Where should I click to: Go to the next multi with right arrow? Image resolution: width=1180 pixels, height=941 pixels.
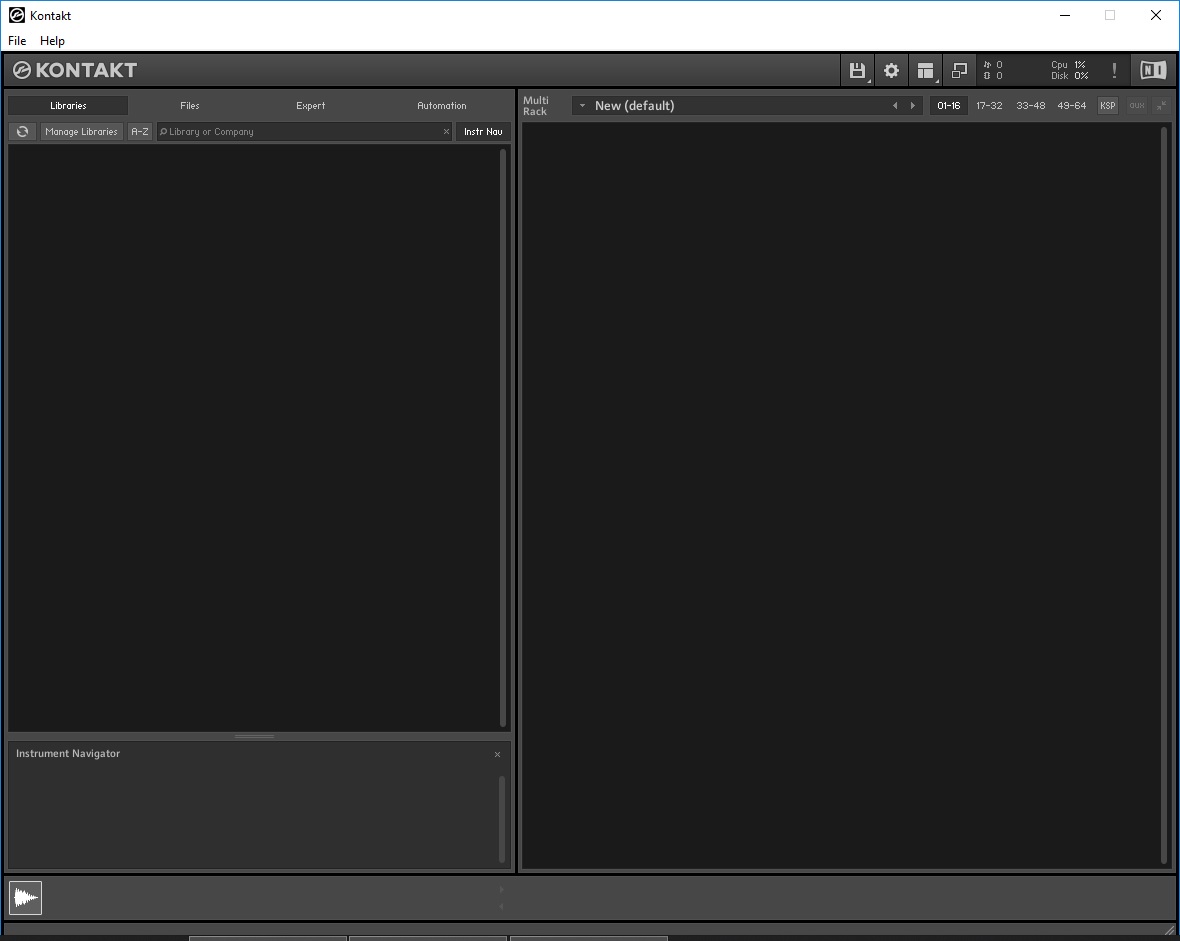tap(913, 105)
